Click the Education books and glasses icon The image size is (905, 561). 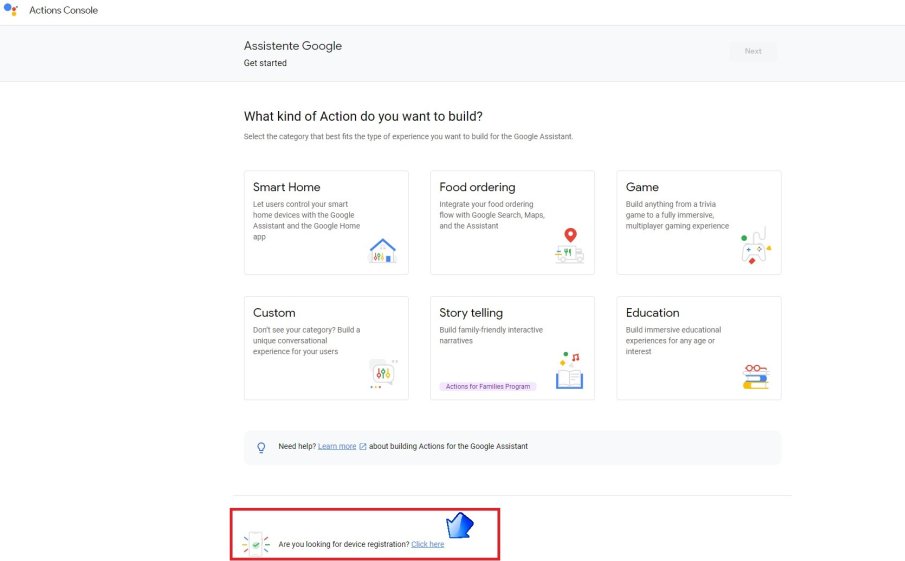[x=756, y=376]
